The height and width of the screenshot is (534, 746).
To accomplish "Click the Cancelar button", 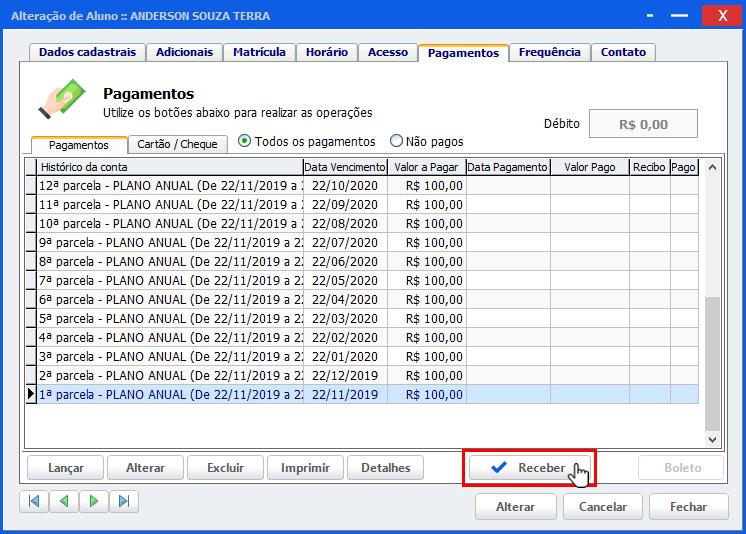I will click(x=603, y=507).
